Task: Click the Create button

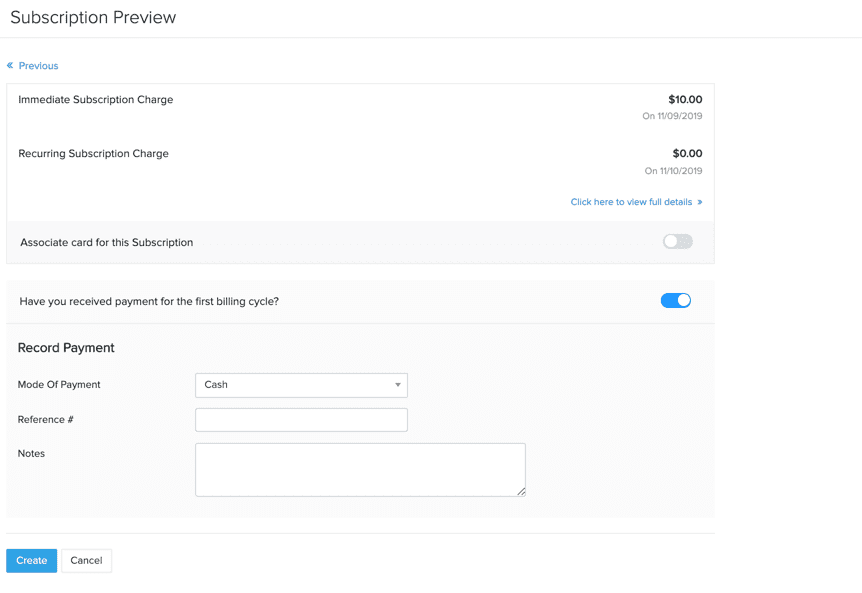Action: pos(31,561)
